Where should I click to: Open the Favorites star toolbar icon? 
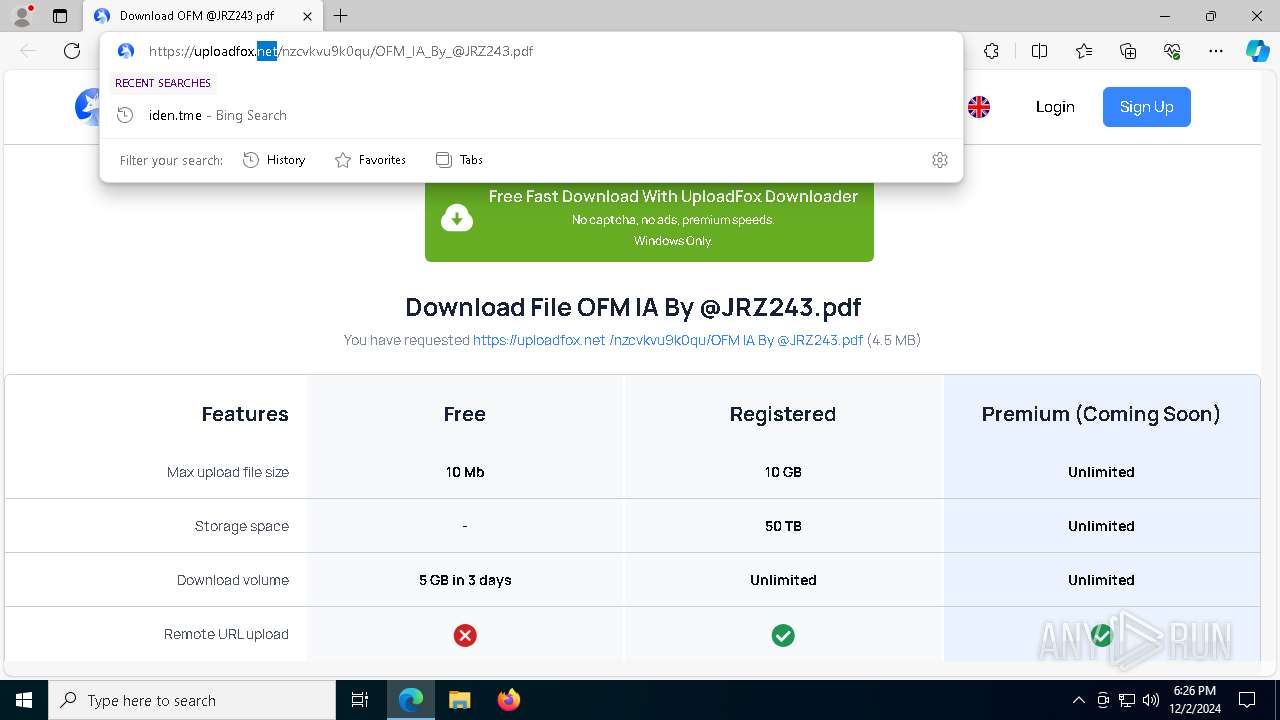tap(1084, 51)
